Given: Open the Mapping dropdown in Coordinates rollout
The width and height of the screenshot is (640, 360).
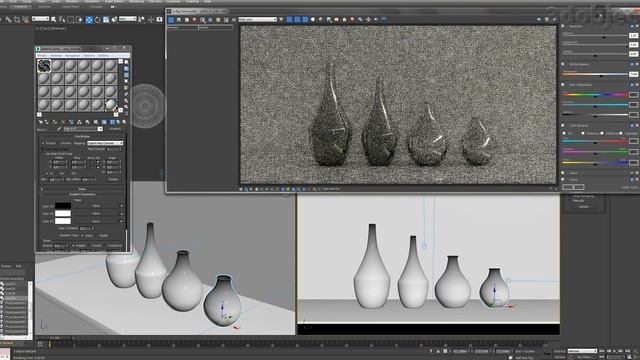Looking at the screenshot, I should tap(105, 143).
